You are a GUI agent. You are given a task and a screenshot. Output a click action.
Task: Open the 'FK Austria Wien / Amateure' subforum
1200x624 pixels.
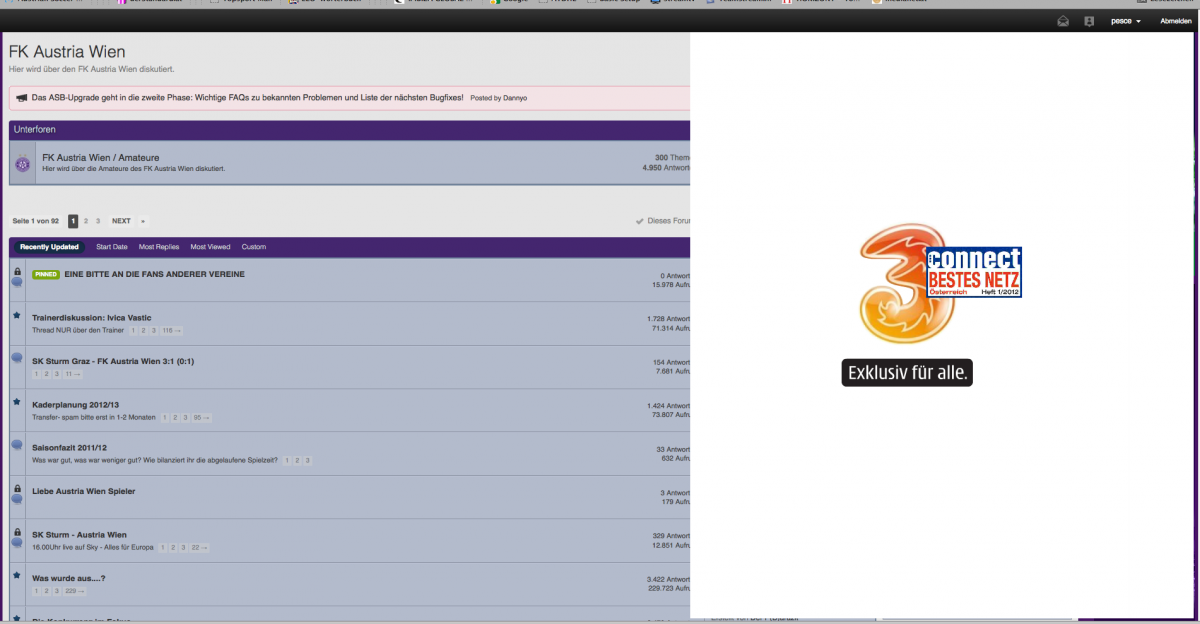[x=100, y=158]
